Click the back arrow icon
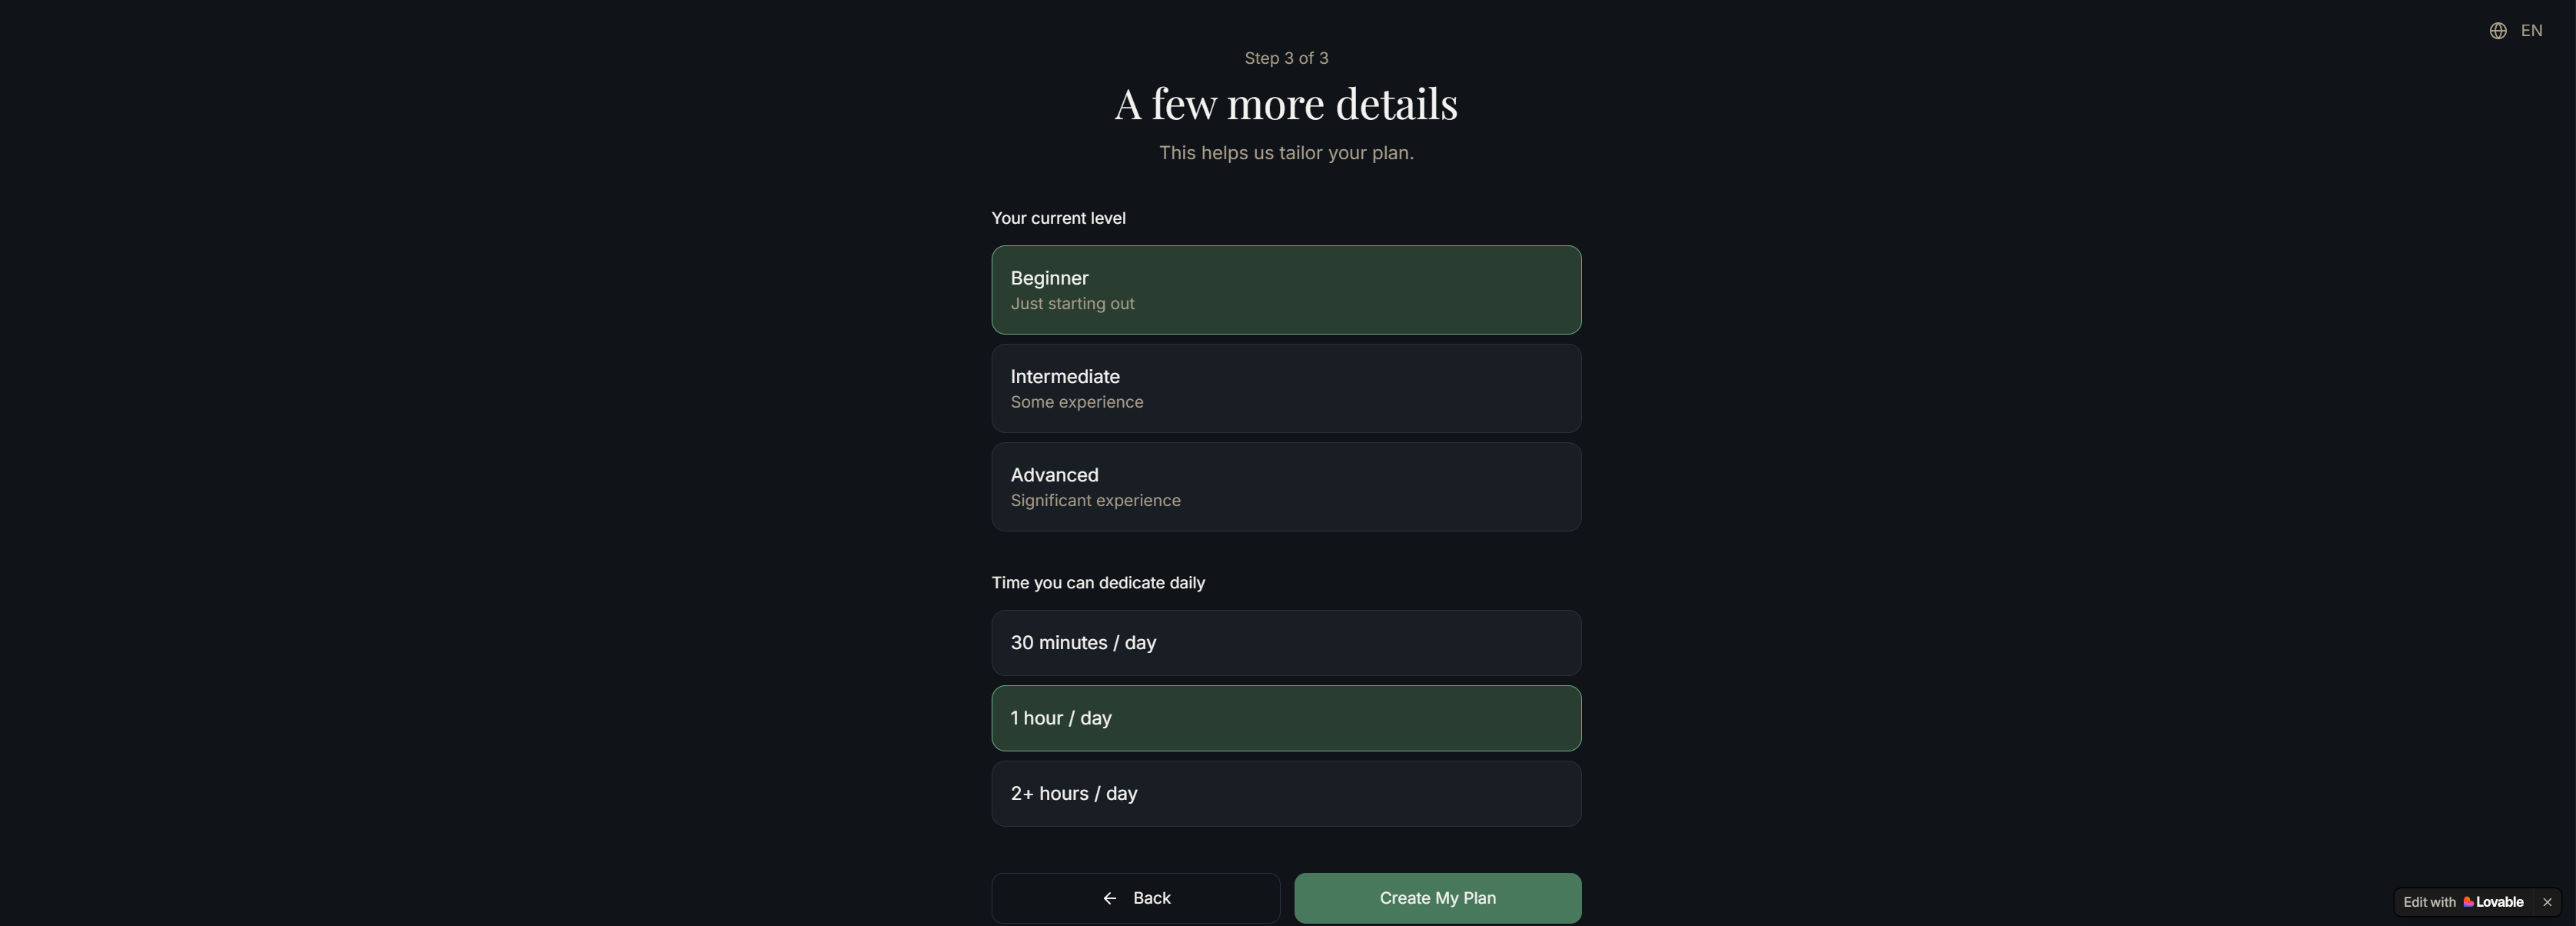This screenshot has width=2576, height=926. 1109,897
